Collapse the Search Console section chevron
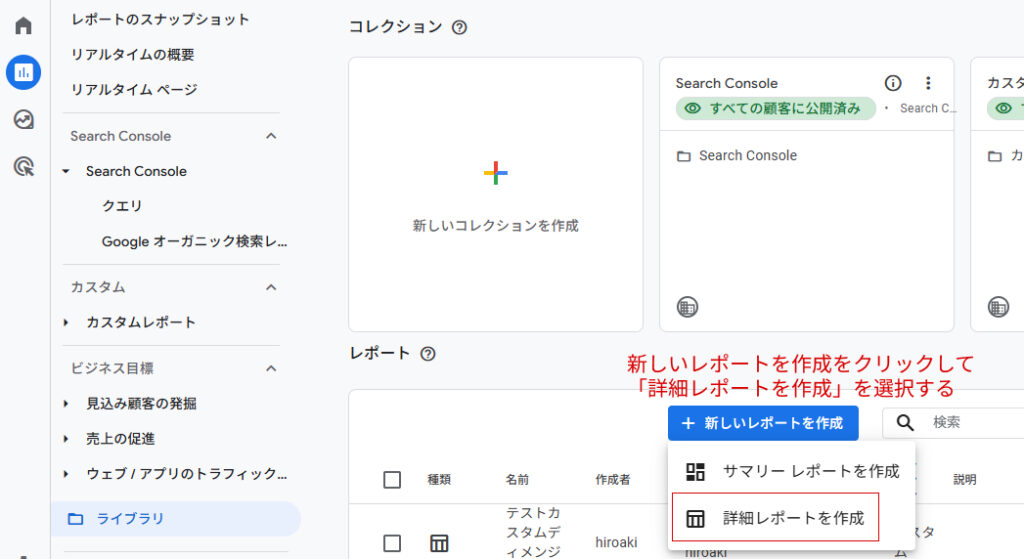The image size is (1024, 559). pyautogui.click(x=270, y=136)
